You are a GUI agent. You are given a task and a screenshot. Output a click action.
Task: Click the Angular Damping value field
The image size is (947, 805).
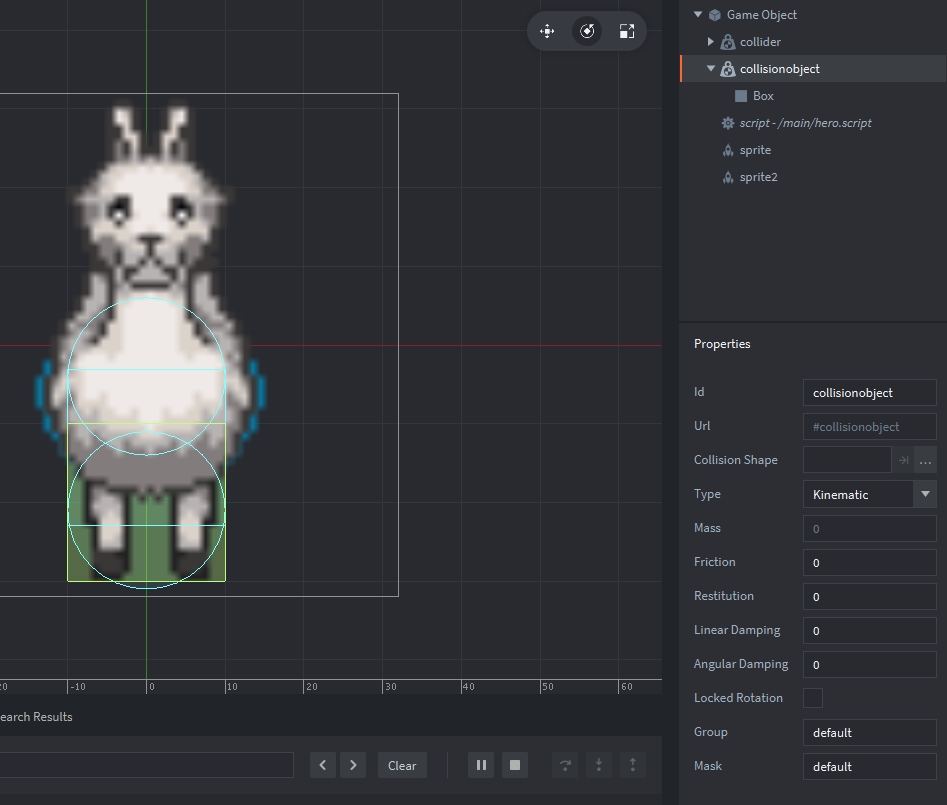click(870, 664)
